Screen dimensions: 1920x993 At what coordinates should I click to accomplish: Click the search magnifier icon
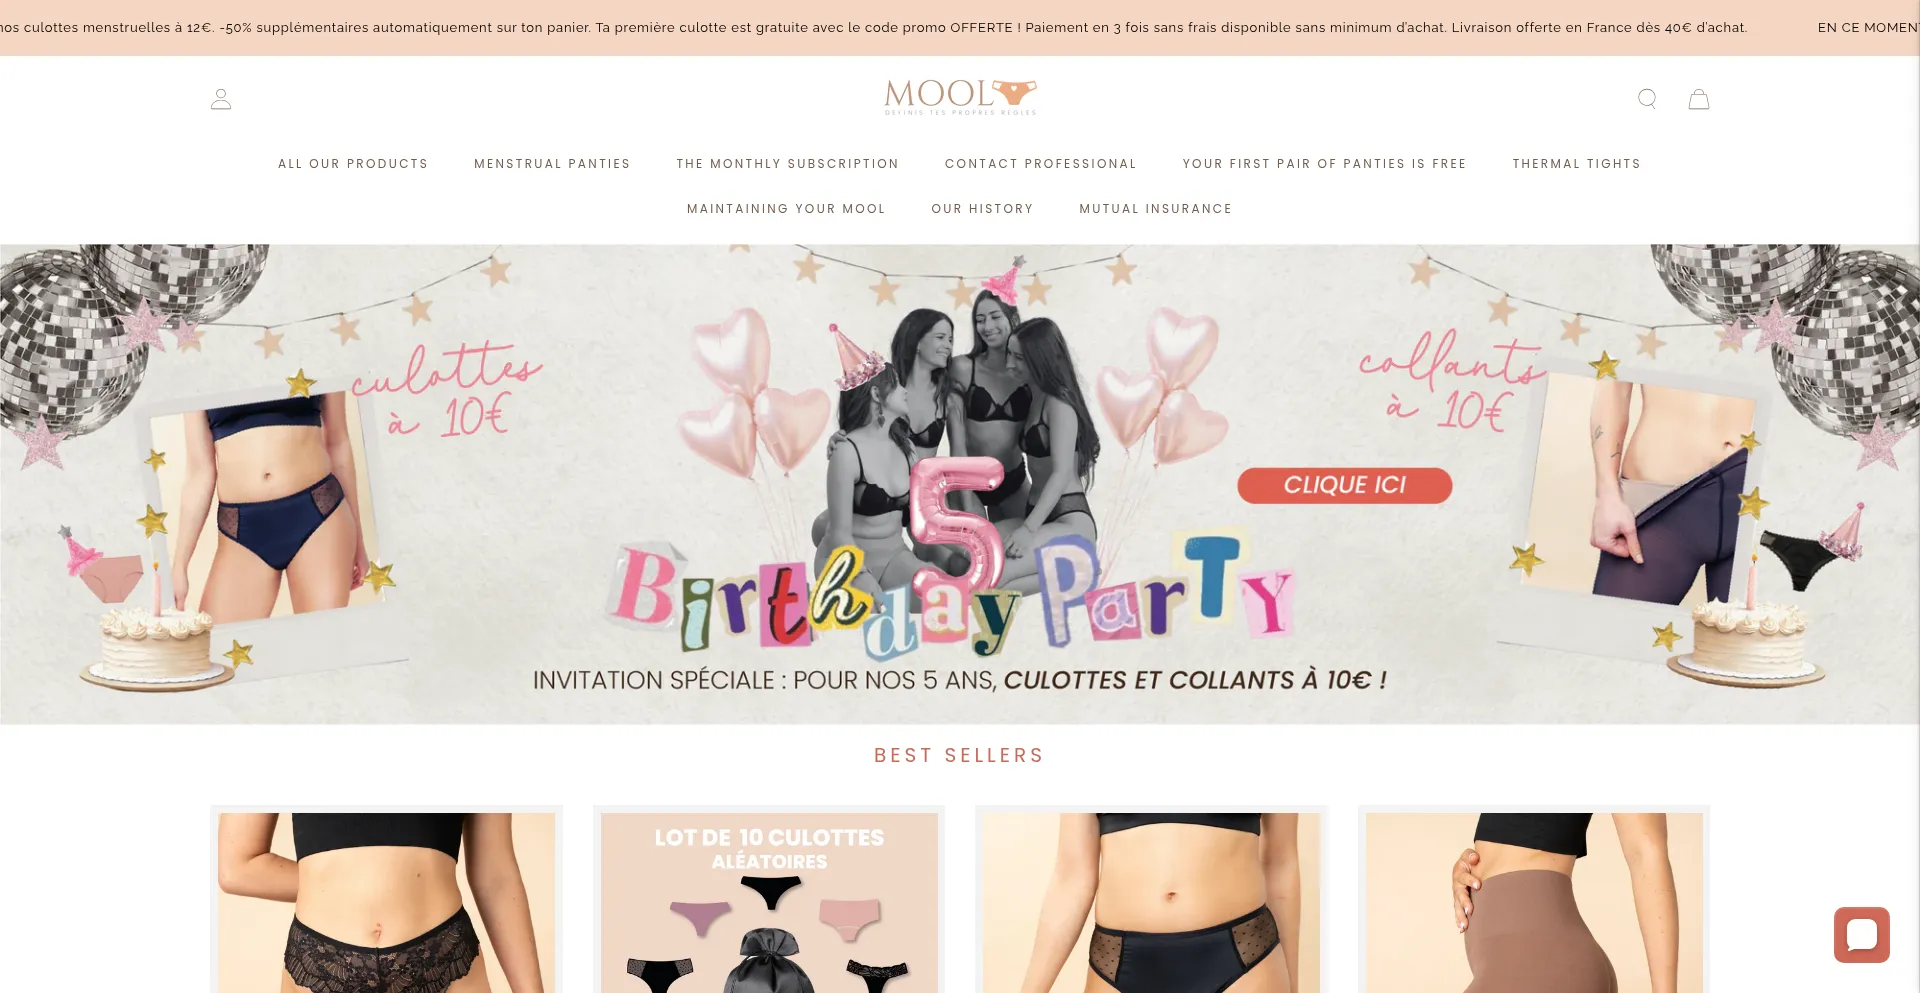click(1647, 99)
